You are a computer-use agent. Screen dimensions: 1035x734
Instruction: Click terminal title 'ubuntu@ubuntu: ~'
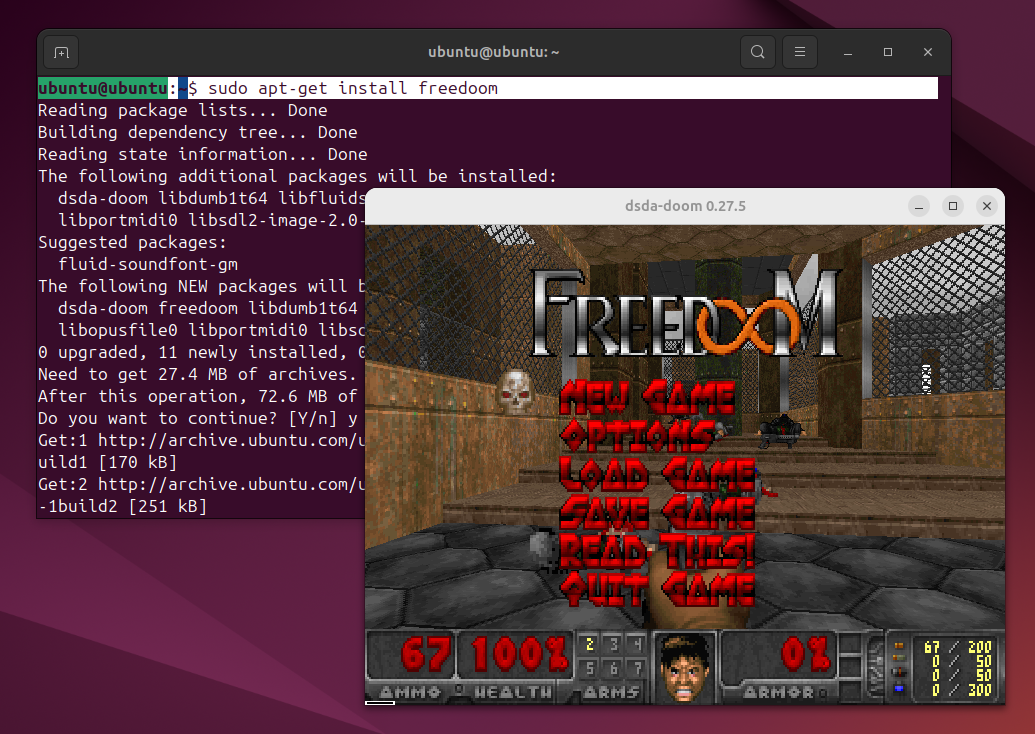click(x=494, y=52)
